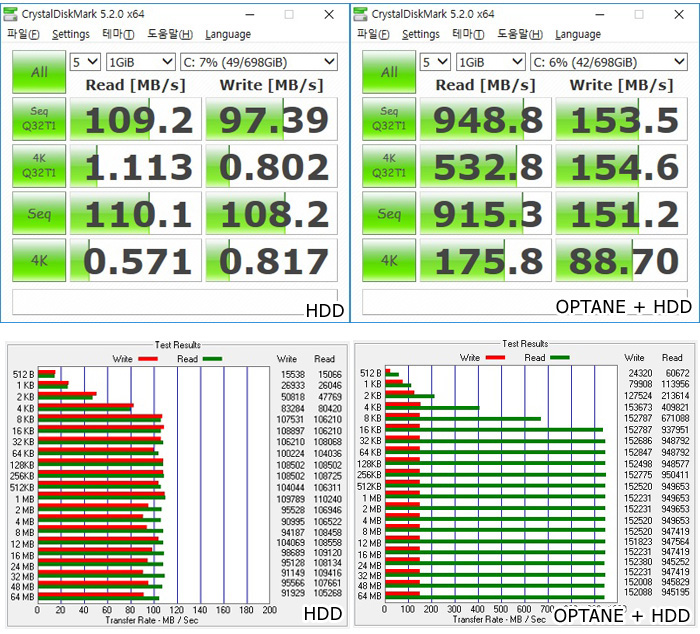Click the 110.1 Seq read result
The image size is (700, 634).
136,213
